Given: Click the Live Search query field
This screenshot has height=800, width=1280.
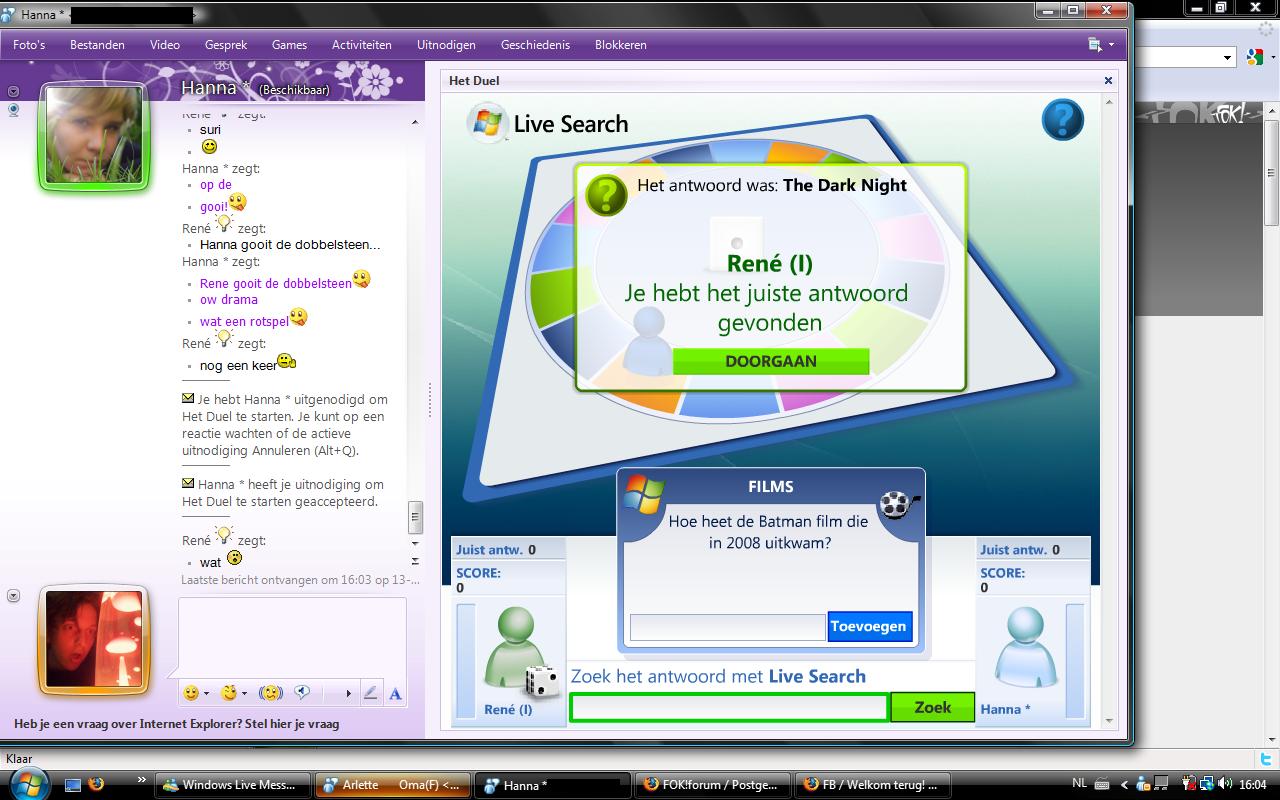Looking at the screenshot, I should [729, 707].
